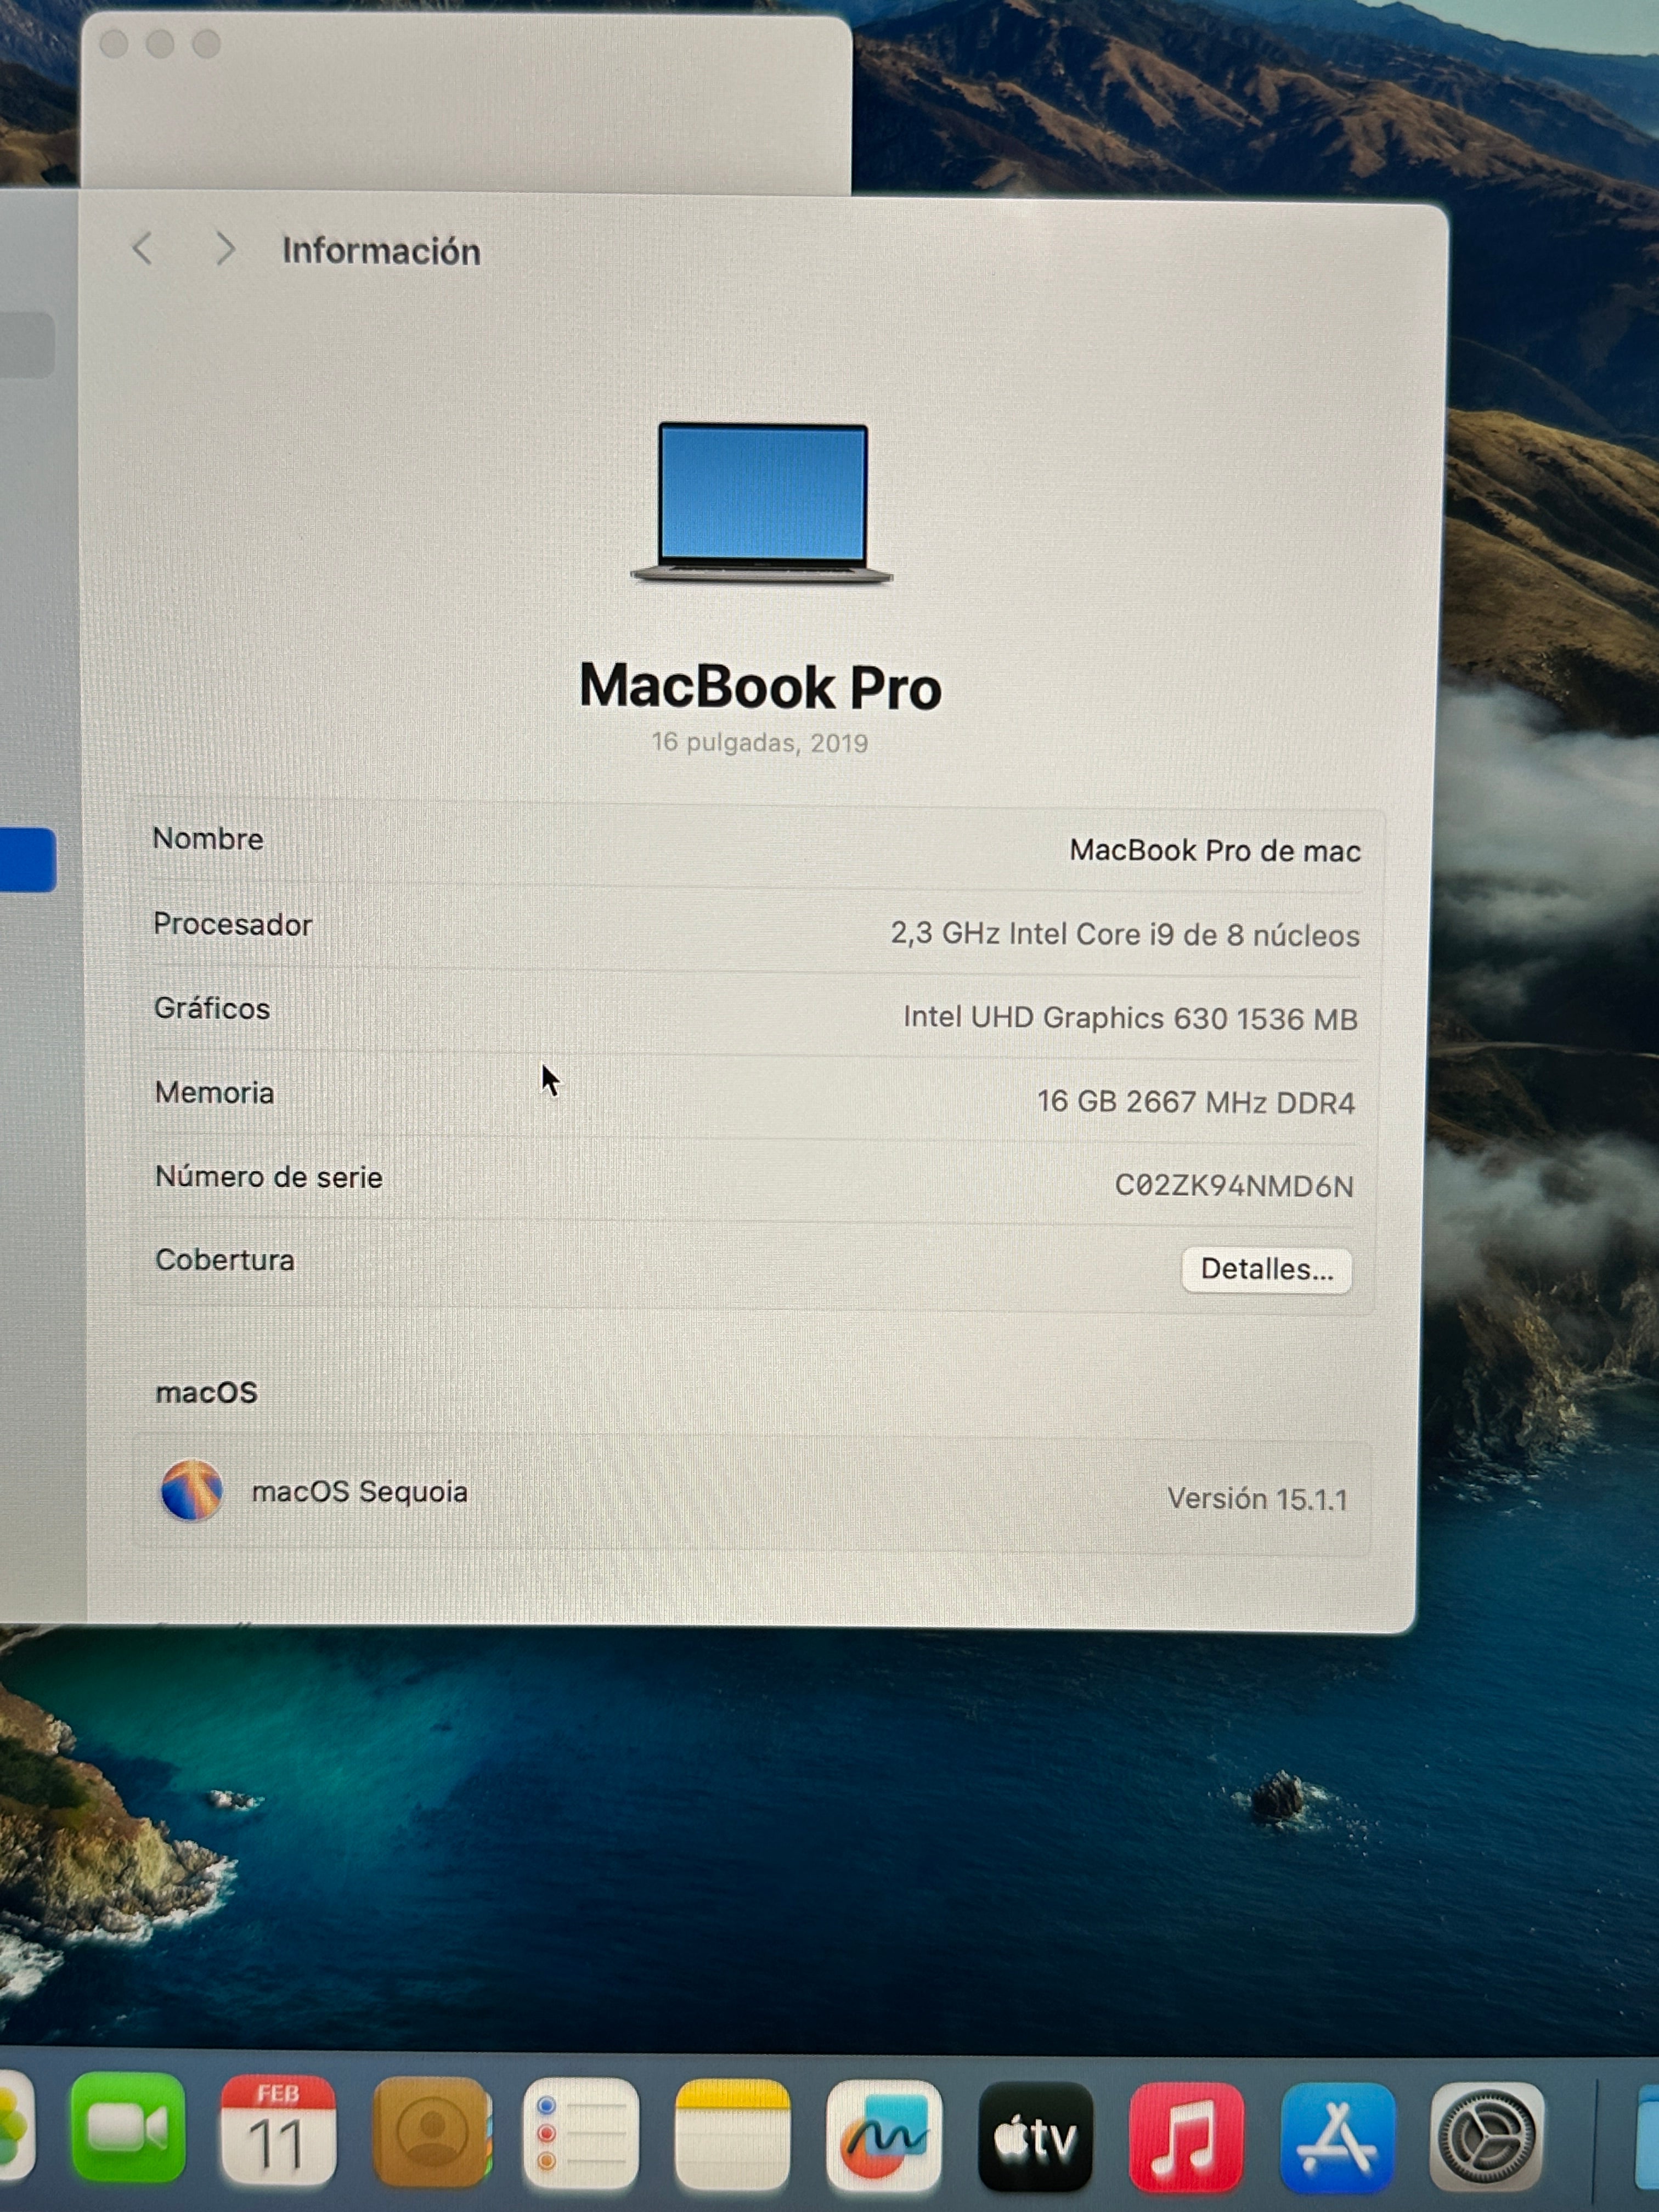Open Notes app in dock
The image size is (1659, 2212).
click(732, 2134)
